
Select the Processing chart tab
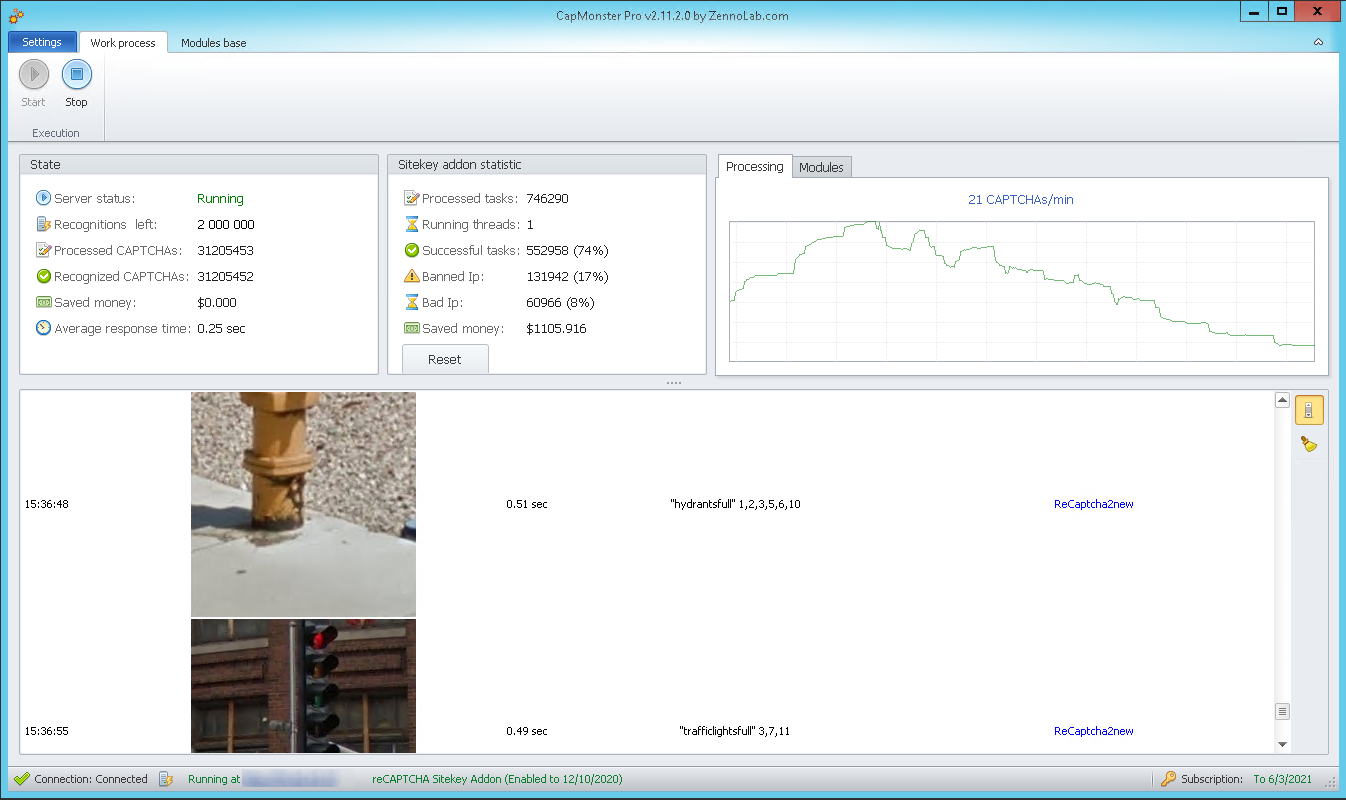[x=754, y=166]
